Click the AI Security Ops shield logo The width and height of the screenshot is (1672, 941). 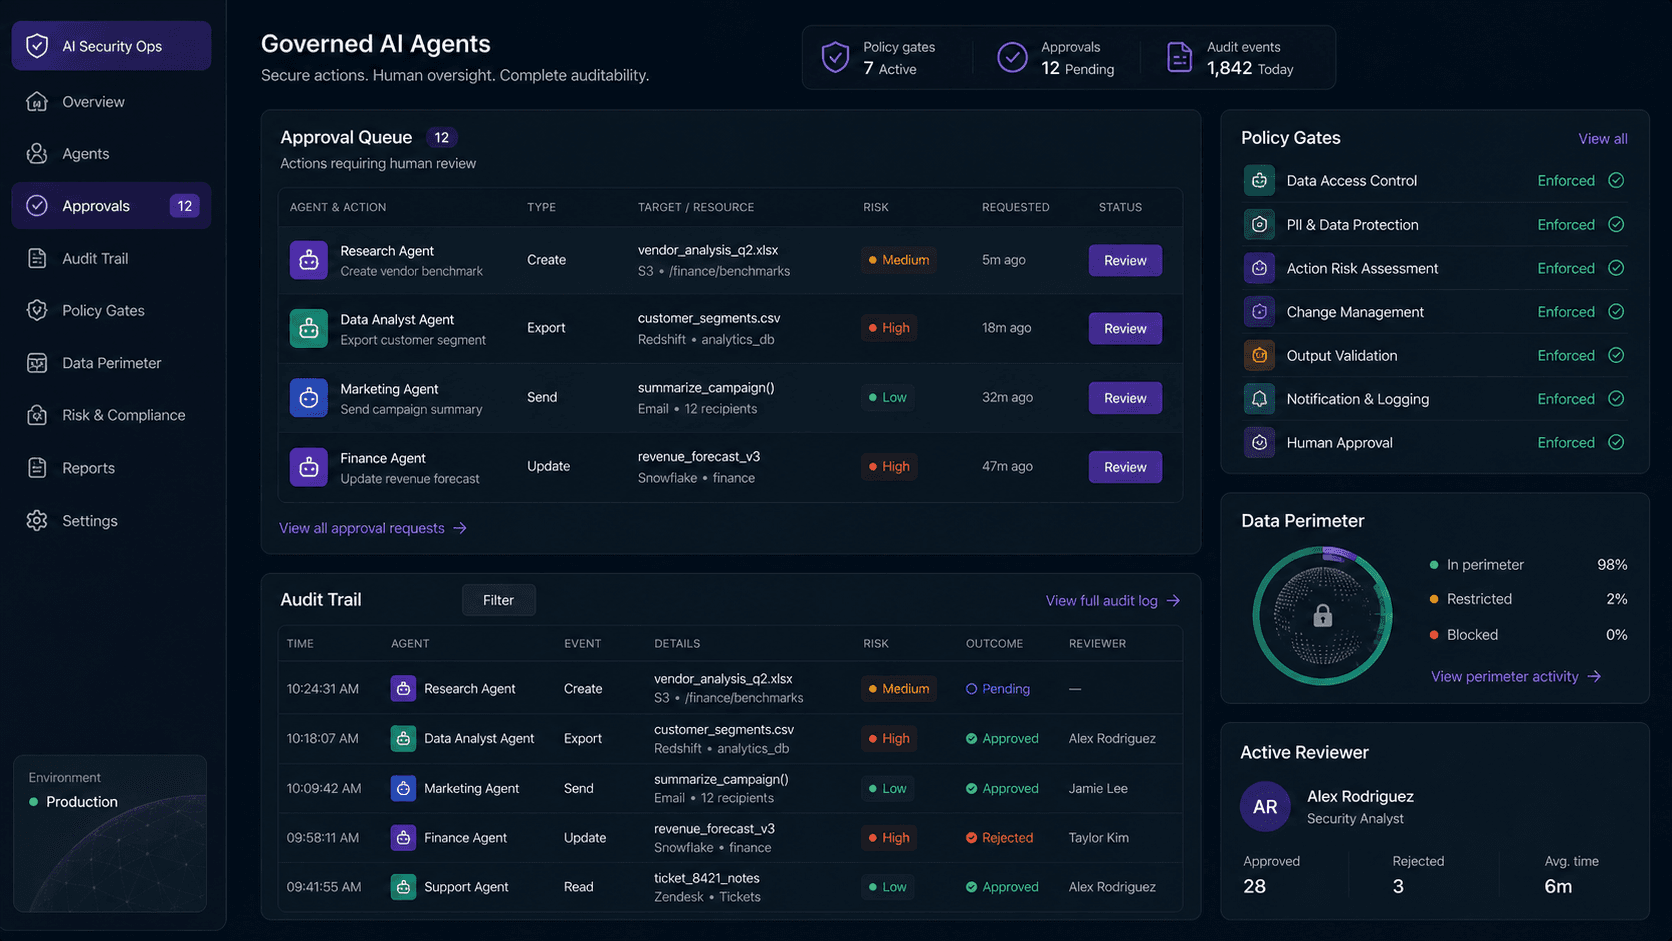37,46
